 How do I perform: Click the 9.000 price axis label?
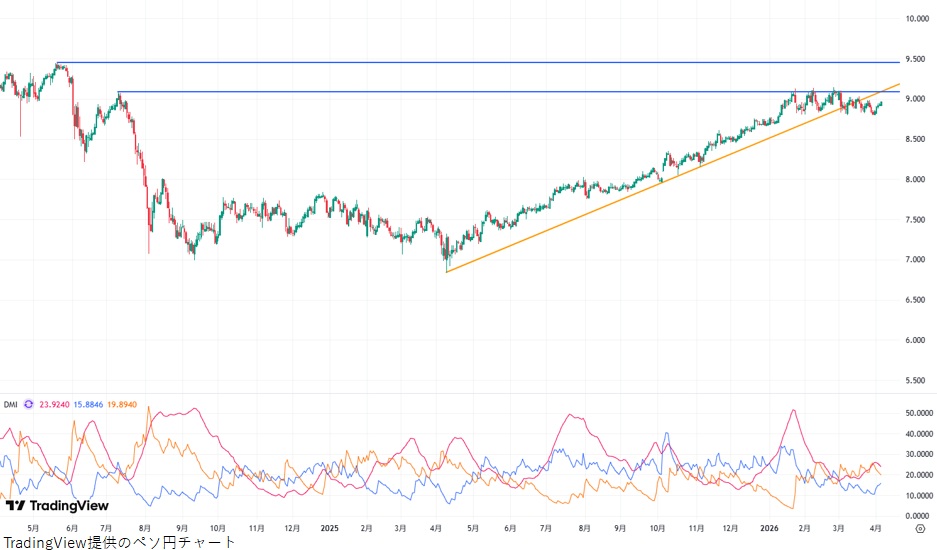(x=917, y=99)
